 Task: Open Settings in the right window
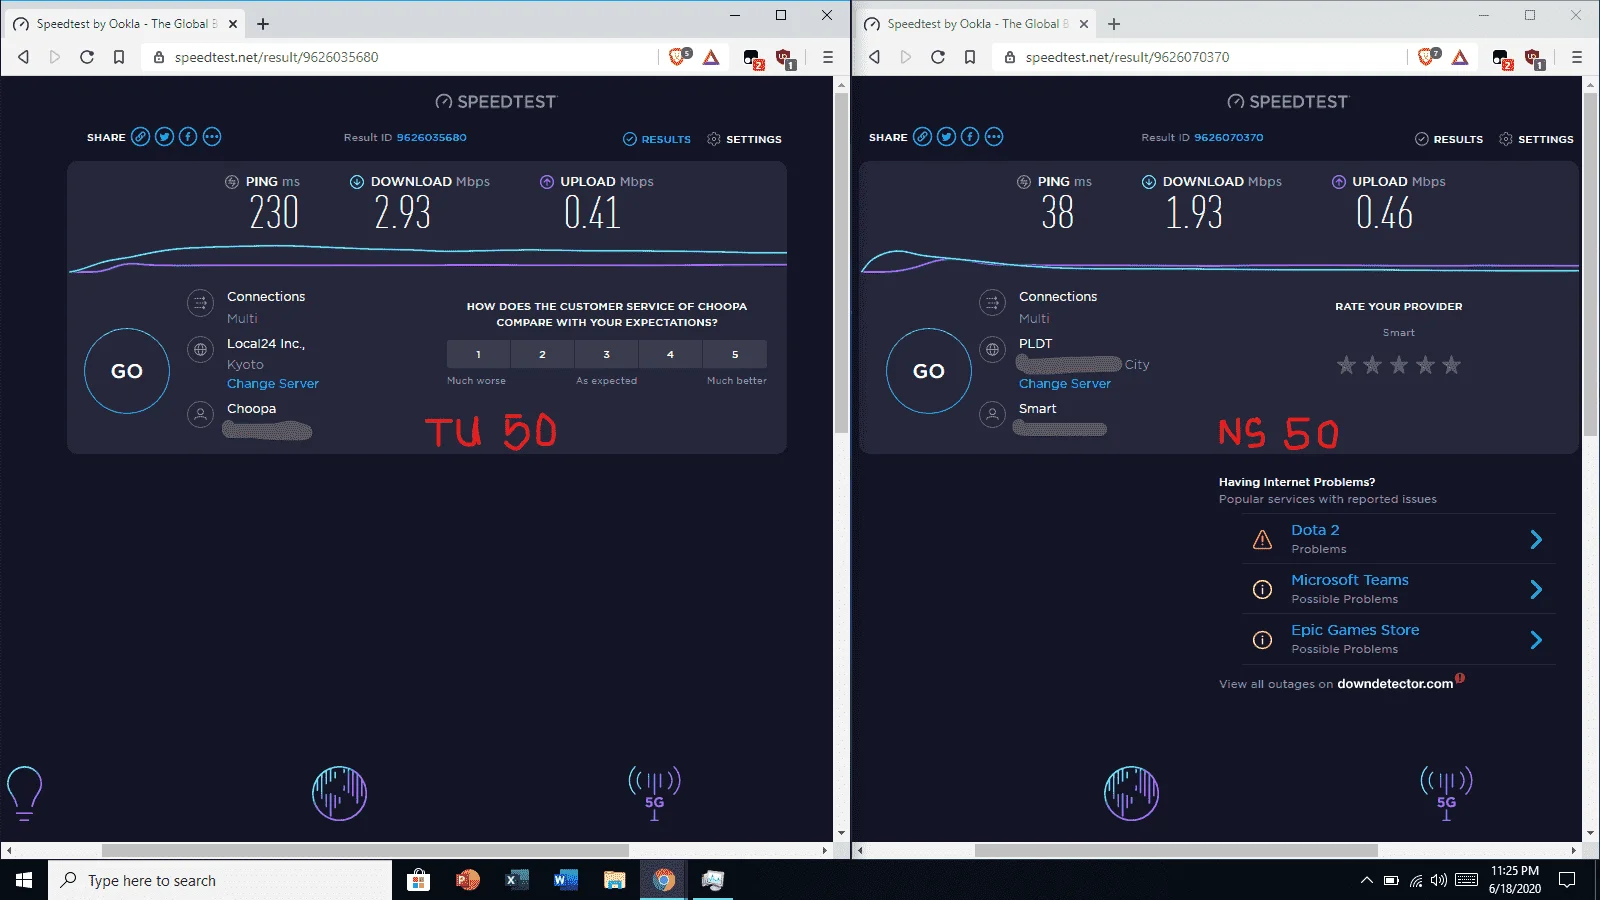pyautogui.click(x=1536, y=139)
